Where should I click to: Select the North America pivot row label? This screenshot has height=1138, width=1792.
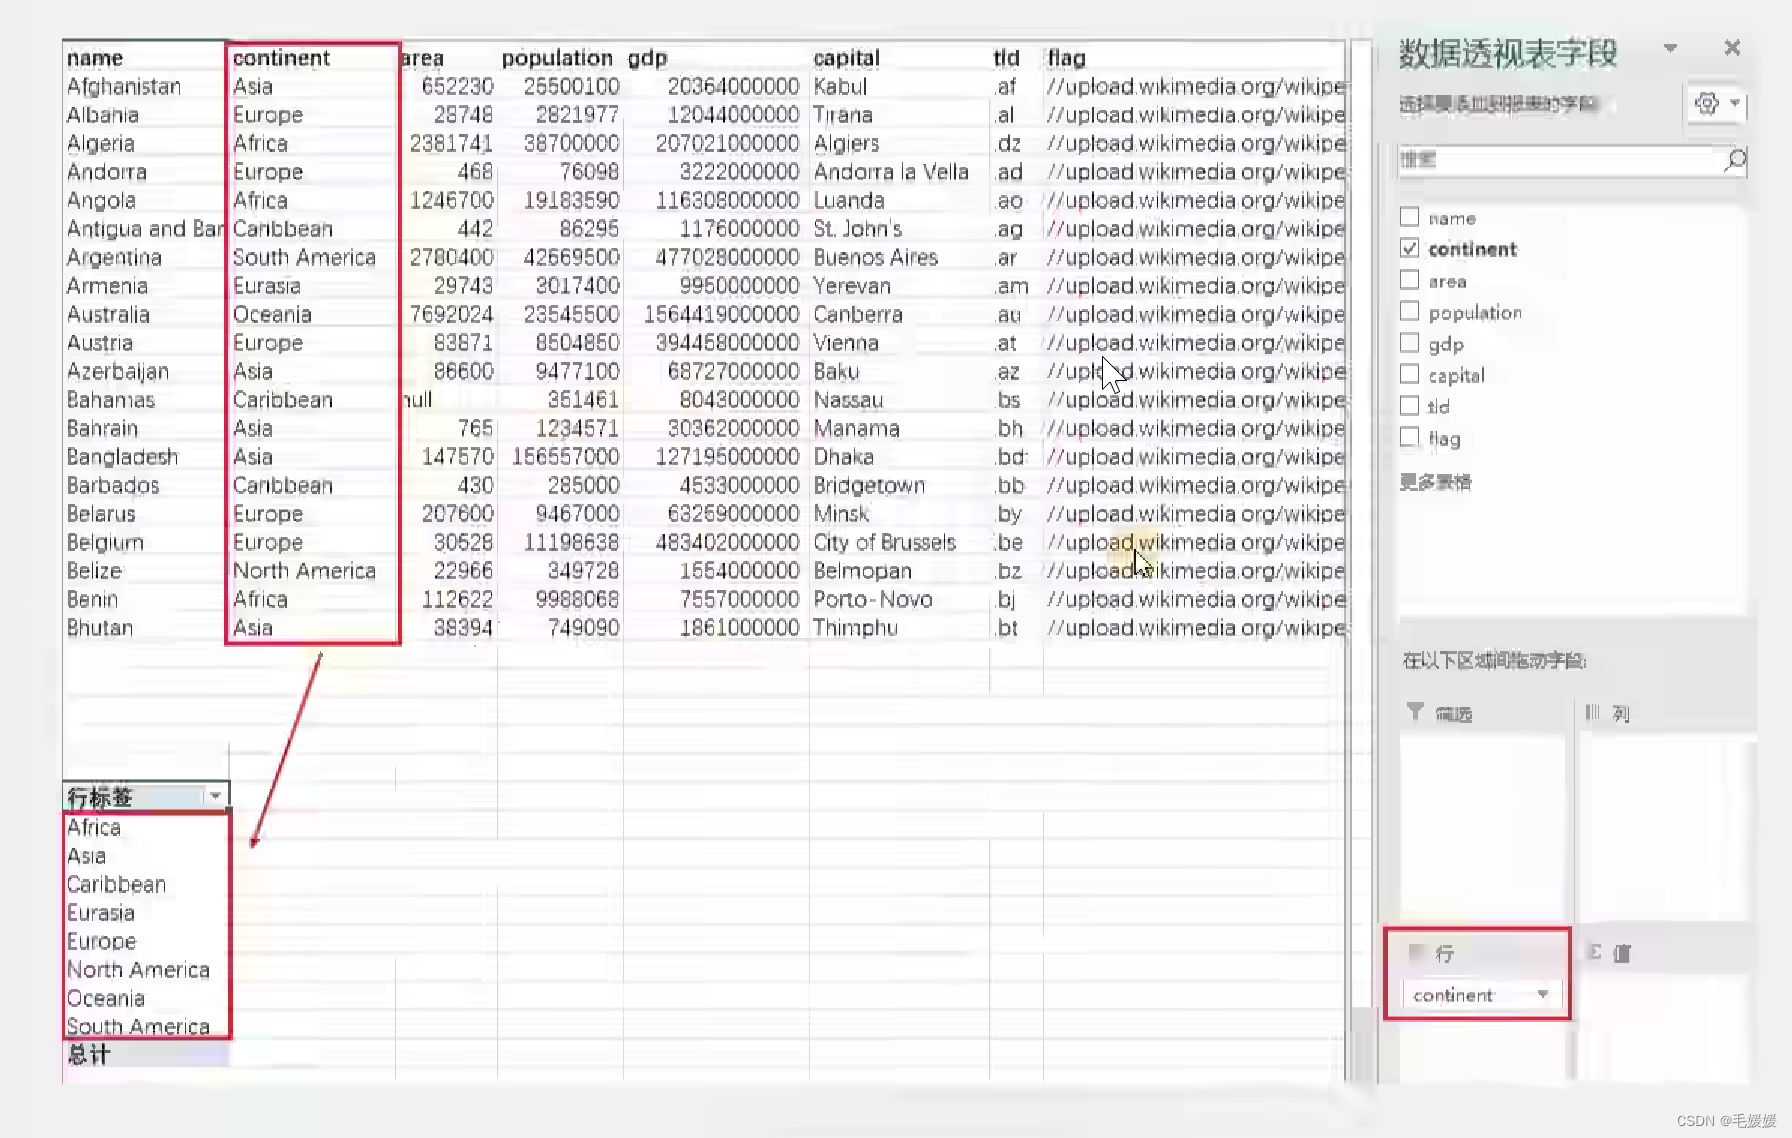(138, 970)
